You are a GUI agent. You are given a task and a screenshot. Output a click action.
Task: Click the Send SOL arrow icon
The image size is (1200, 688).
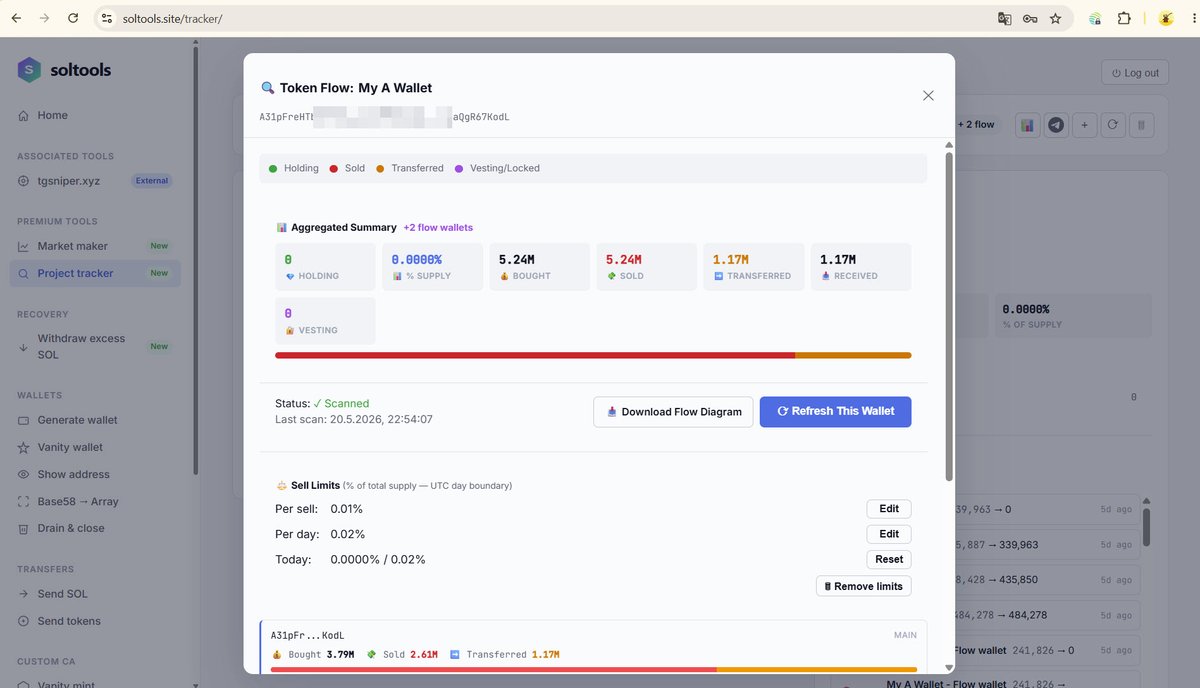point(23,594)
